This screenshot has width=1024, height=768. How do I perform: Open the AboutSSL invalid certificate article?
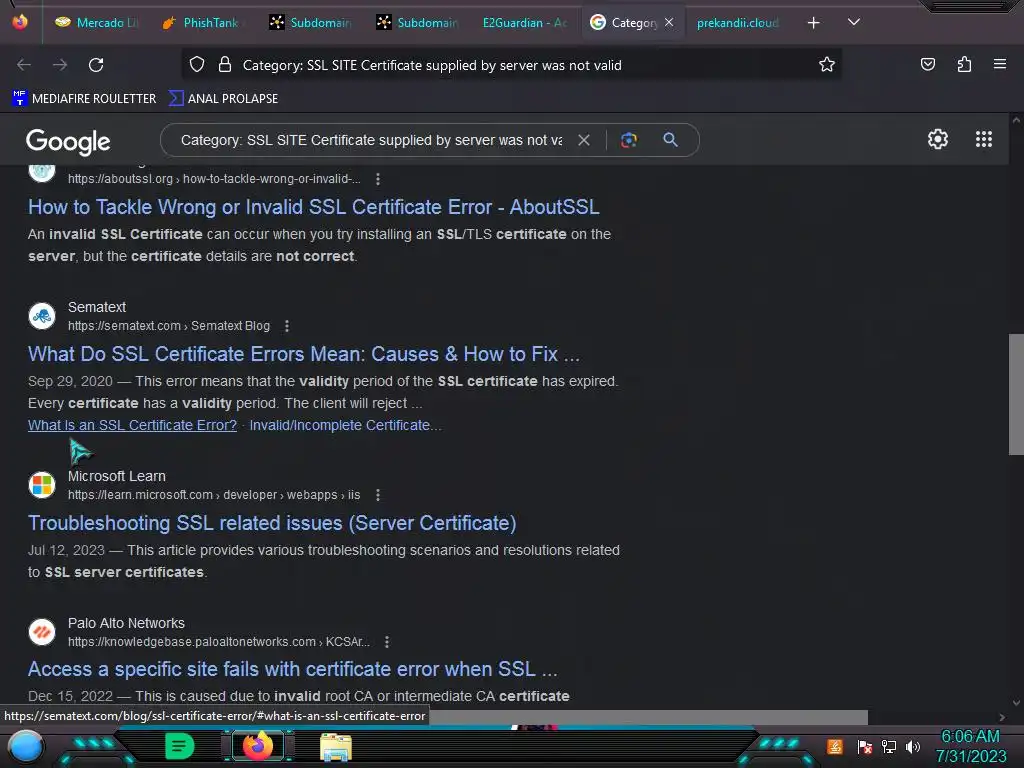(313, 207)
